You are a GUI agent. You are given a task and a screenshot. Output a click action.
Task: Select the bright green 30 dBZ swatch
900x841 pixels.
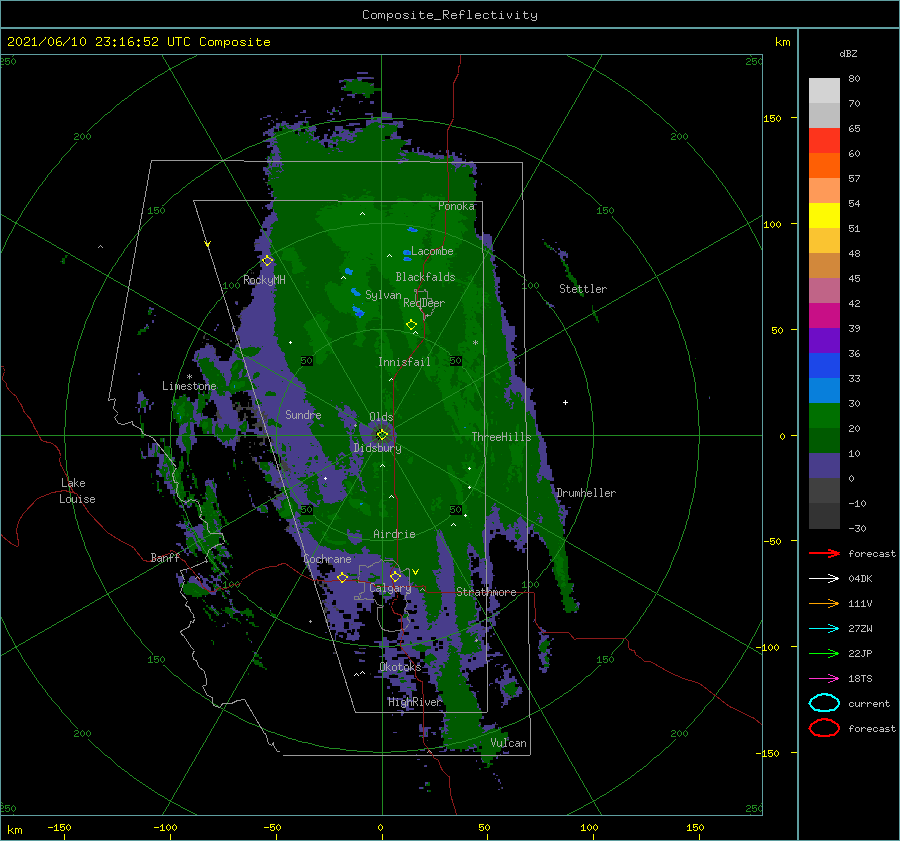pyautogui.click(x=824, y=416)
